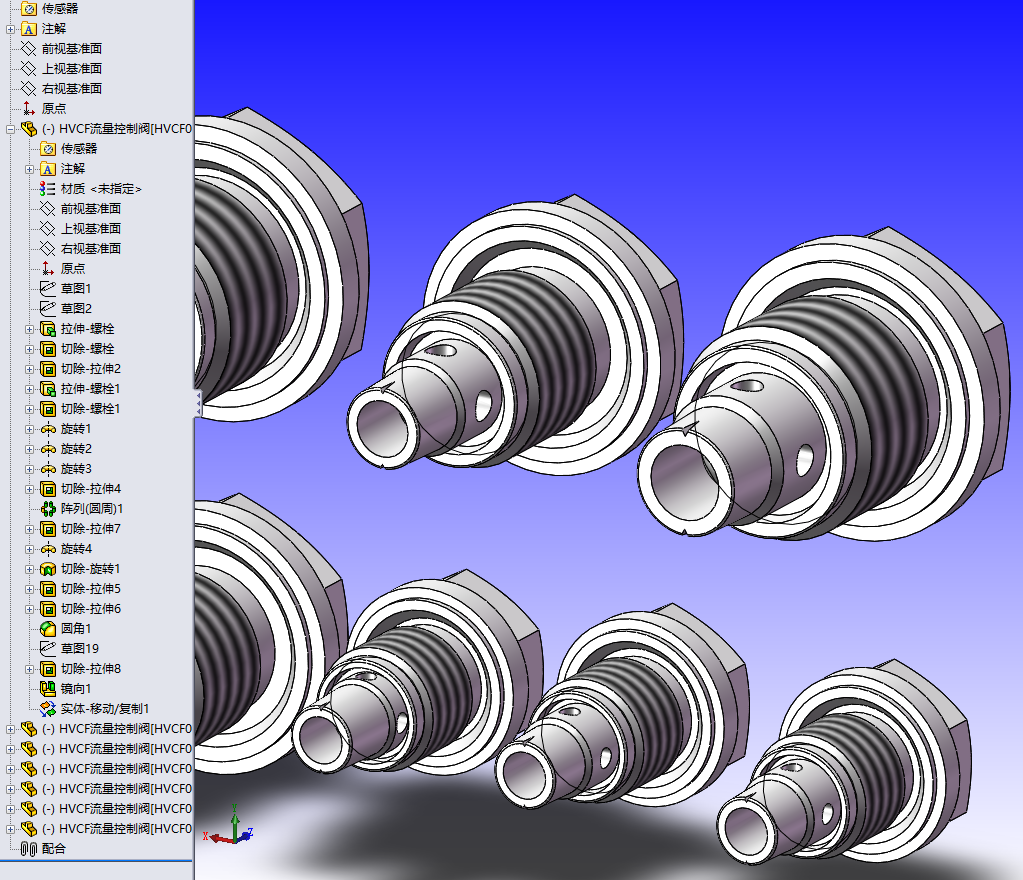Click the 阵列(圆周)1 circular pattern icon
This screenshot has height=880, width=1023.
point(48,509)
